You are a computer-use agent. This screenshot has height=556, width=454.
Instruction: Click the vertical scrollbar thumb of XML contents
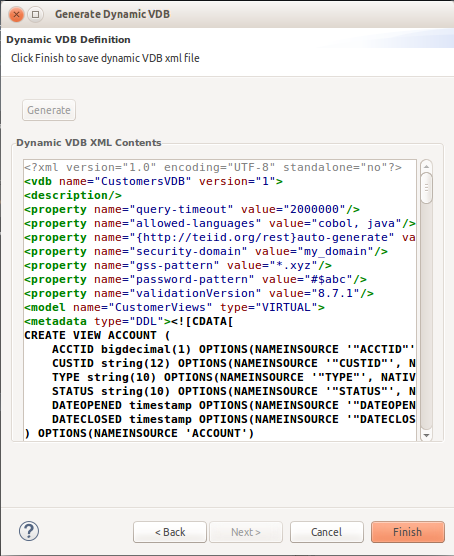pos(426,188)
